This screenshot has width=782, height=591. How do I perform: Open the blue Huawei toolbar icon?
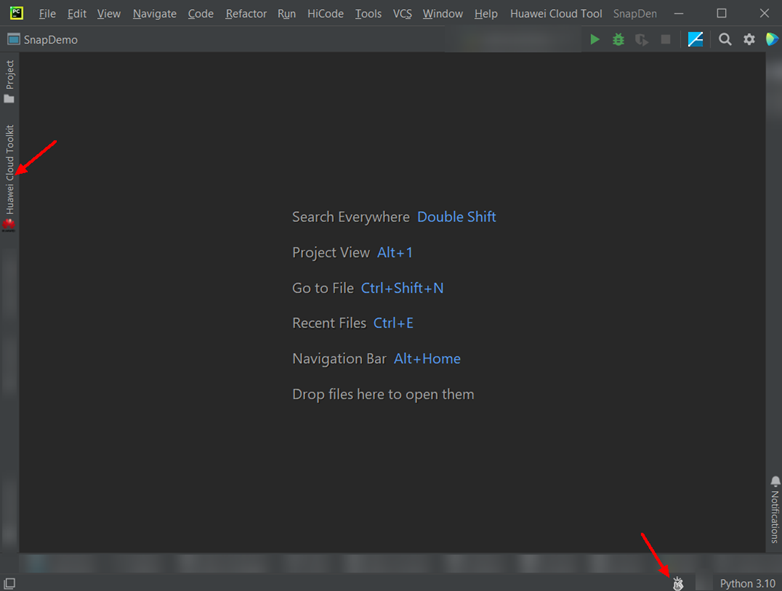point(695,39)
